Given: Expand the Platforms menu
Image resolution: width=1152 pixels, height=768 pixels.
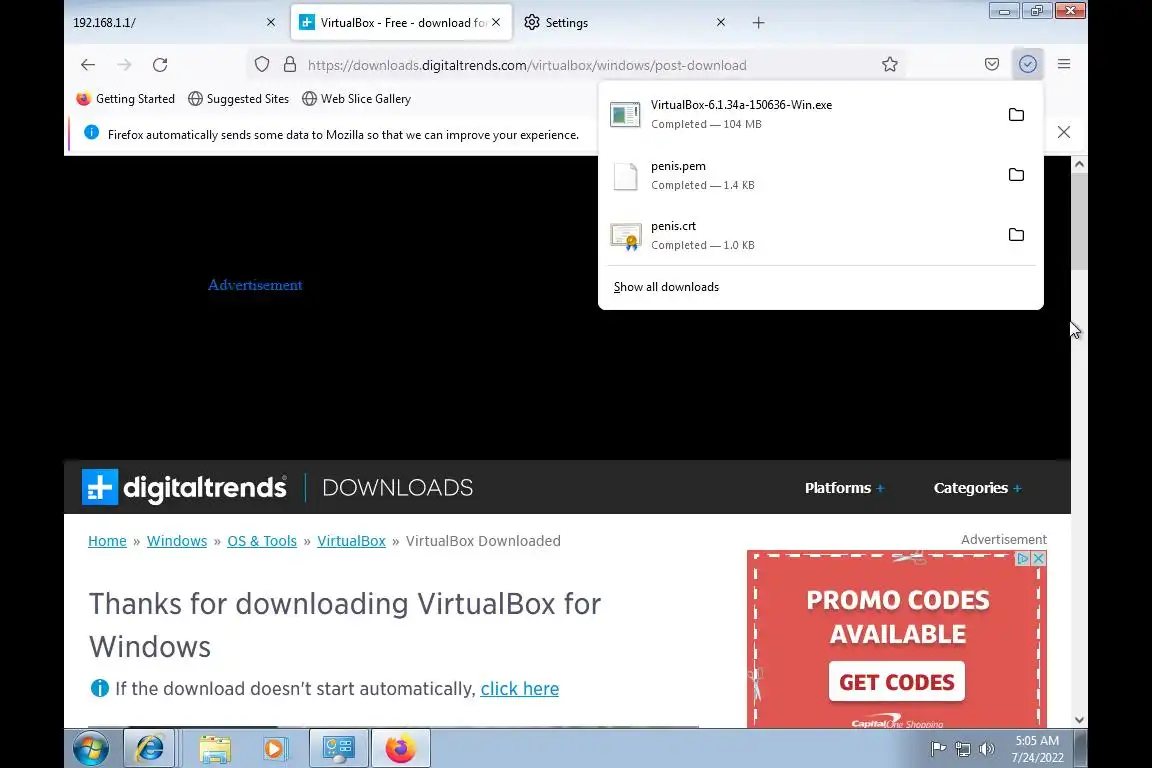Looking at the screenshot, I should [845, 488].
